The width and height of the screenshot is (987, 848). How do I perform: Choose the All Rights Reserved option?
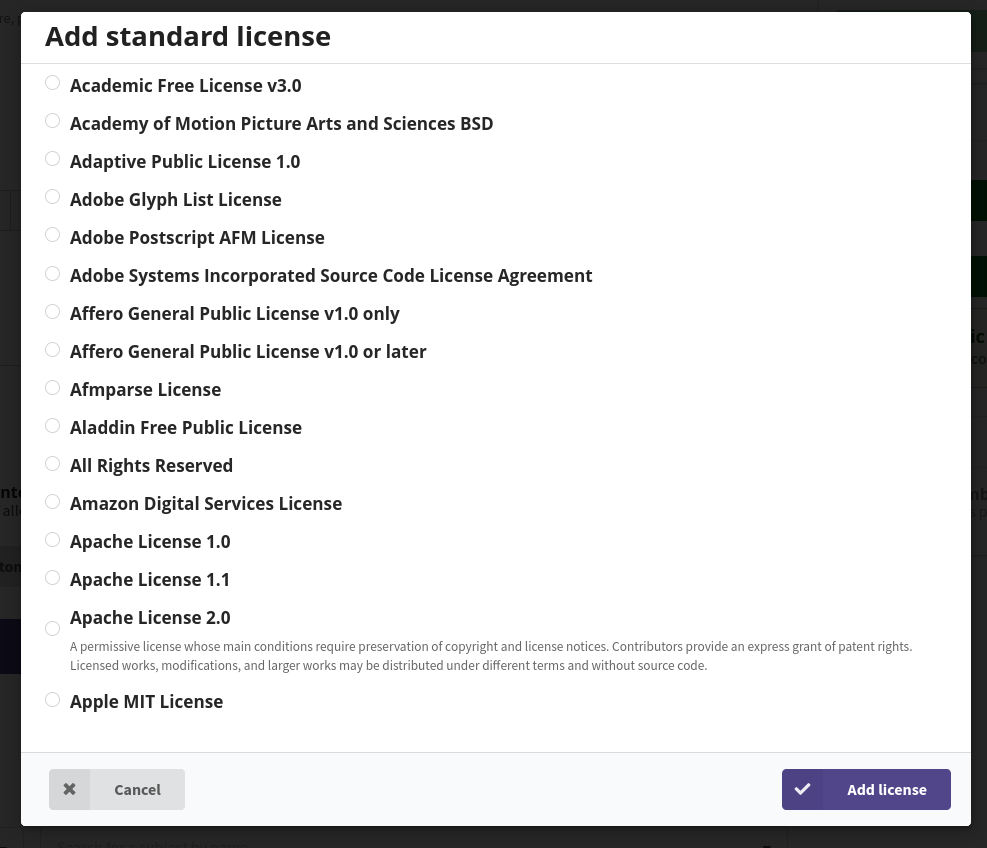52,463
